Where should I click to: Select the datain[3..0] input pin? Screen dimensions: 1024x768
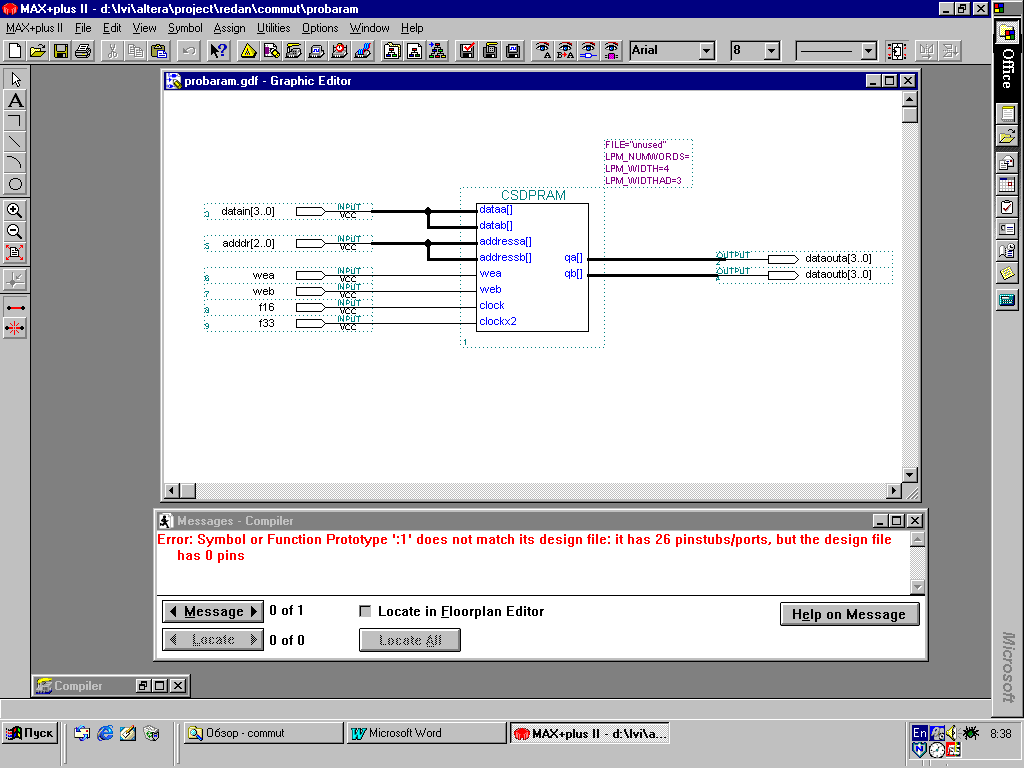click(288, 211)
